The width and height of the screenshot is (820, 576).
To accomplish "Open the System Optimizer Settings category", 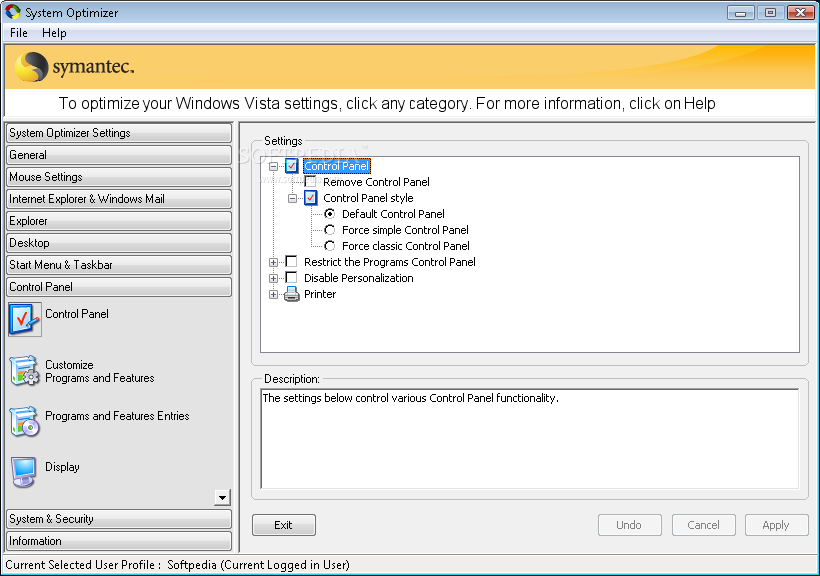I will pos(119,133).
